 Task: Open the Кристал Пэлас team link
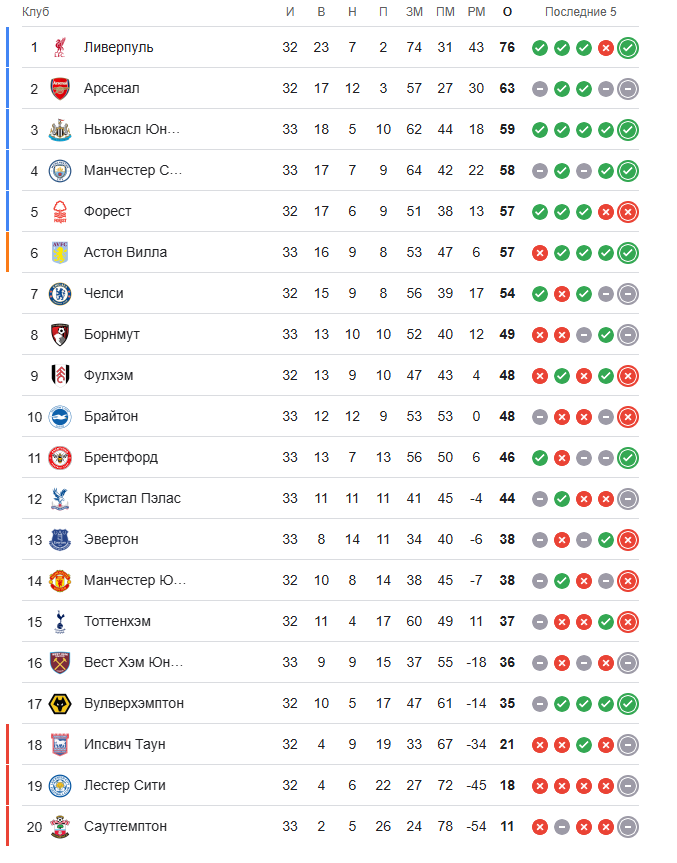click(132, 499)
